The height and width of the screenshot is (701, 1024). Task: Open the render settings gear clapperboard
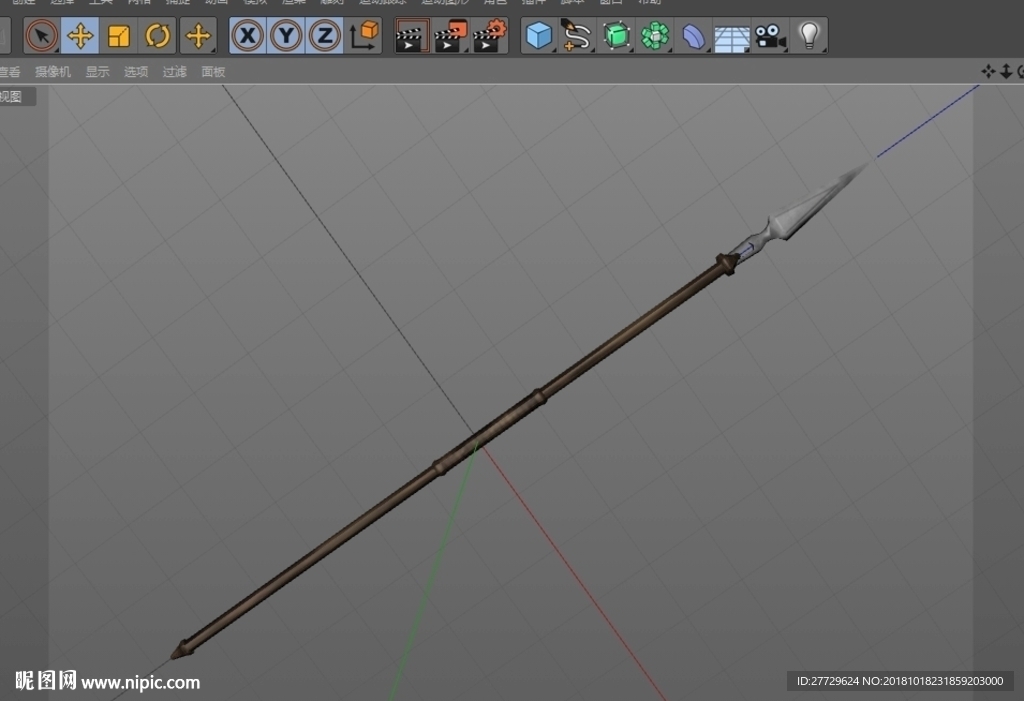[x=490, y=35]
